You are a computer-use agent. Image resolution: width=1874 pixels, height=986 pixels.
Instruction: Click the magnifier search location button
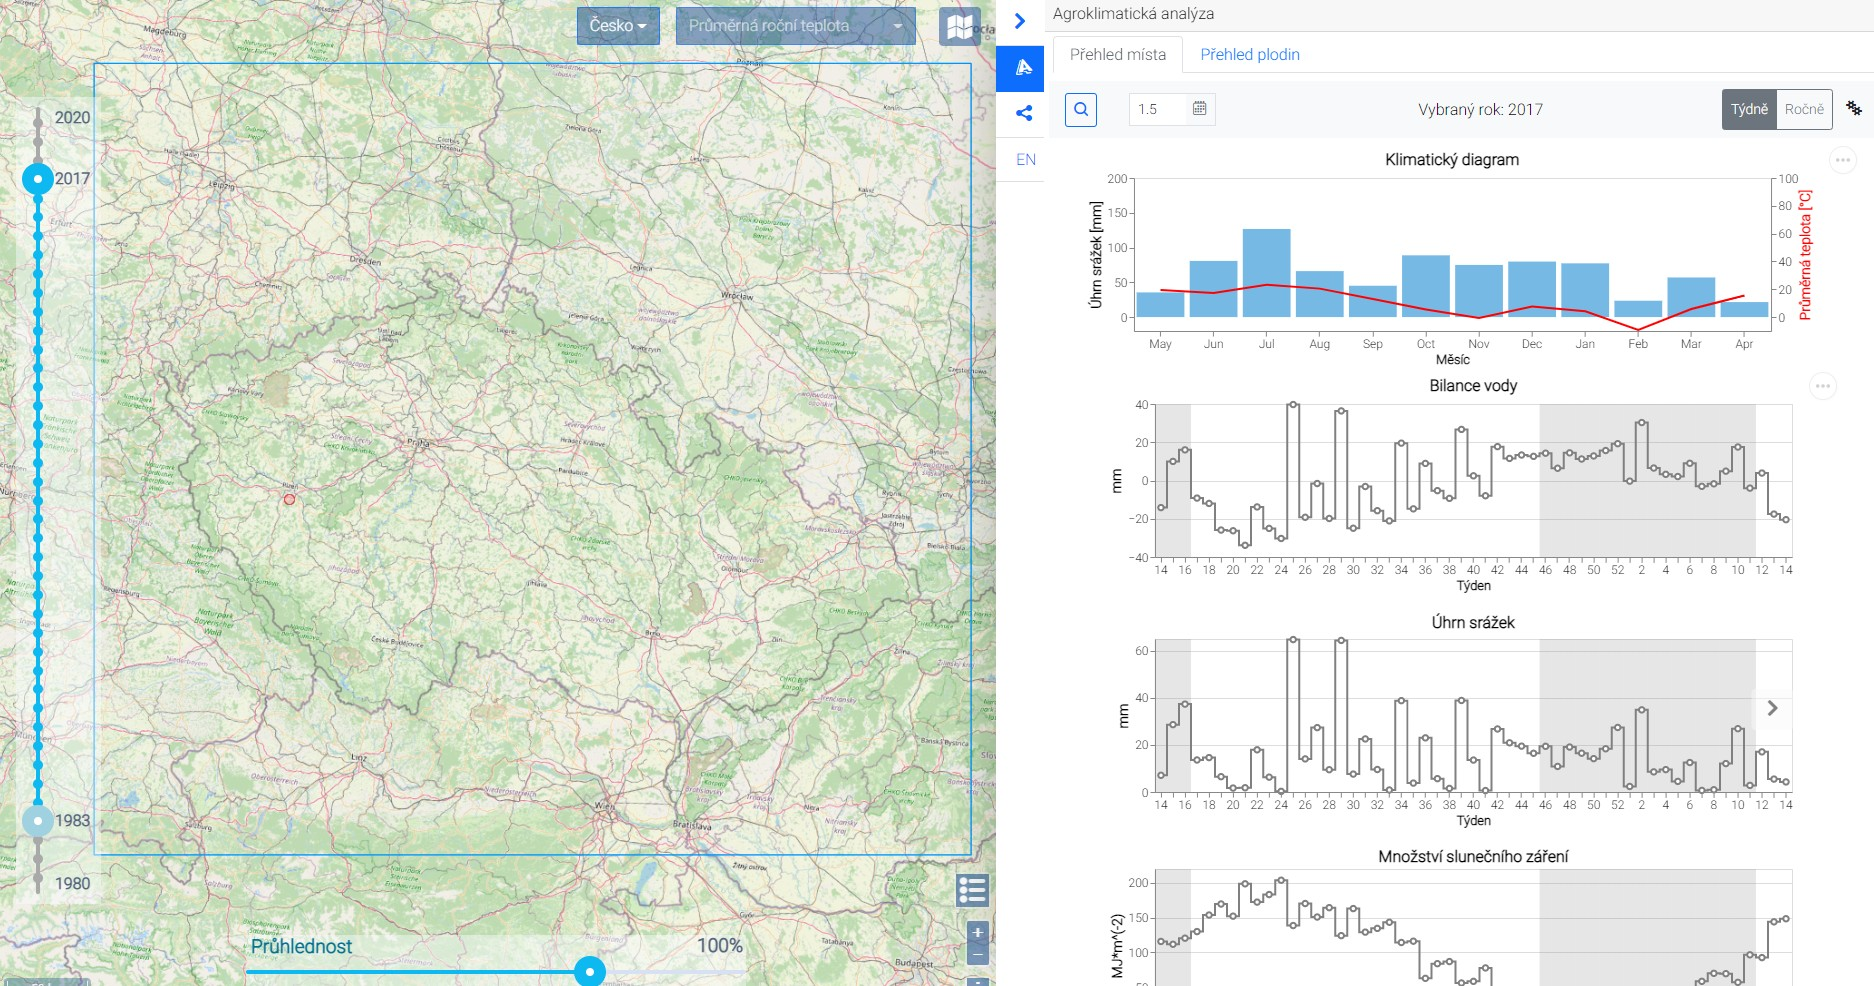coord(1081,110)
